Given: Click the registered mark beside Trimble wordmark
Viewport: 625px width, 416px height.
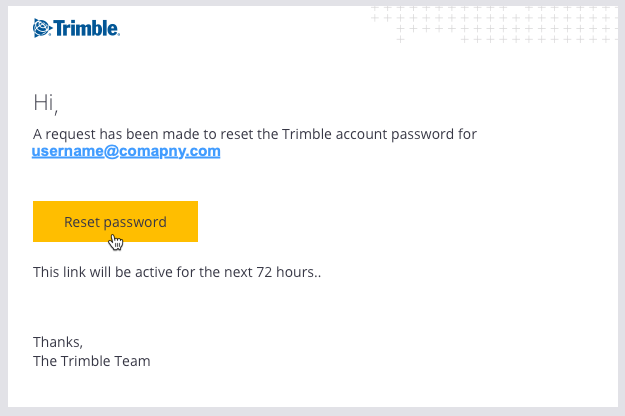Looking at the screenshot, I should coord(118,35).
